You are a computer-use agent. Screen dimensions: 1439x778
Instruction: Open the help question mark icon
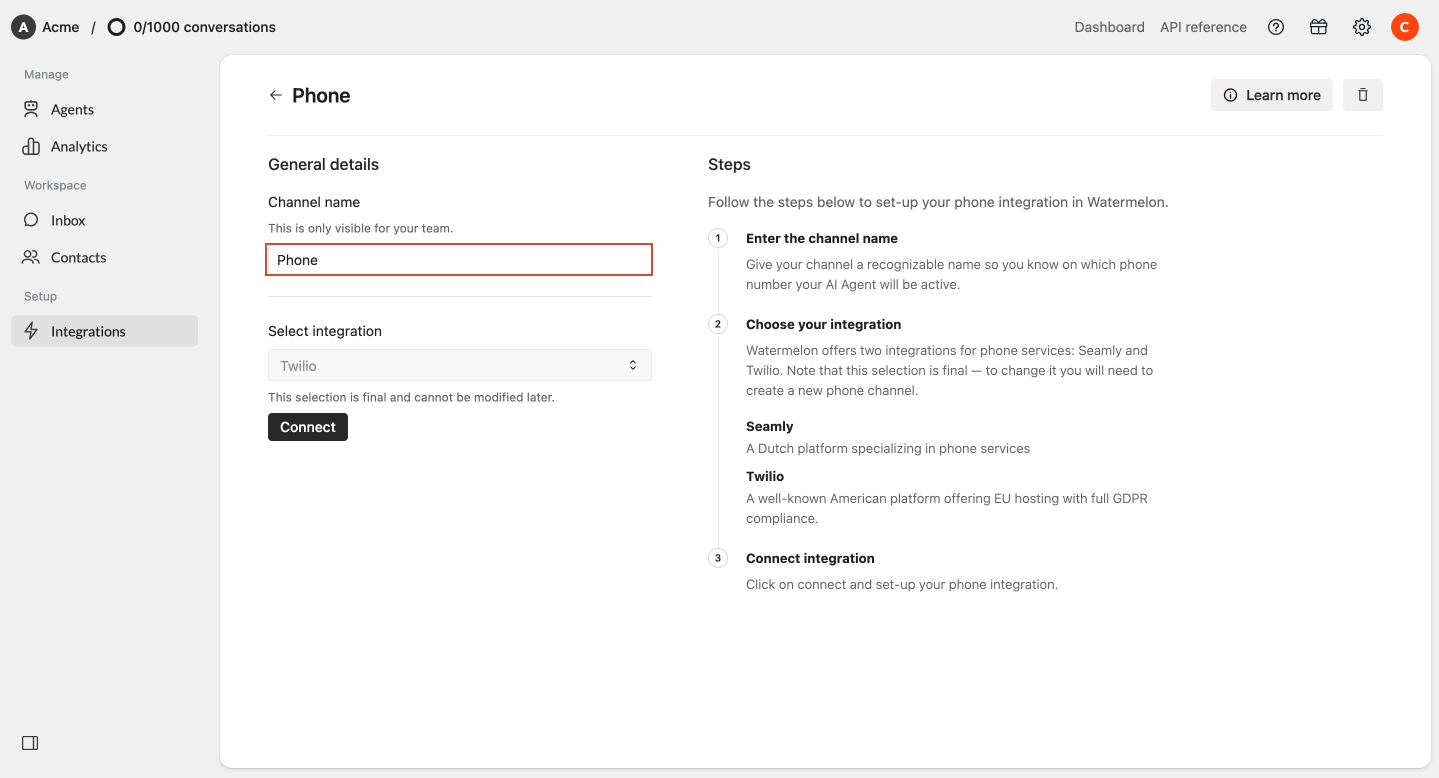[x=1276, y=27]
